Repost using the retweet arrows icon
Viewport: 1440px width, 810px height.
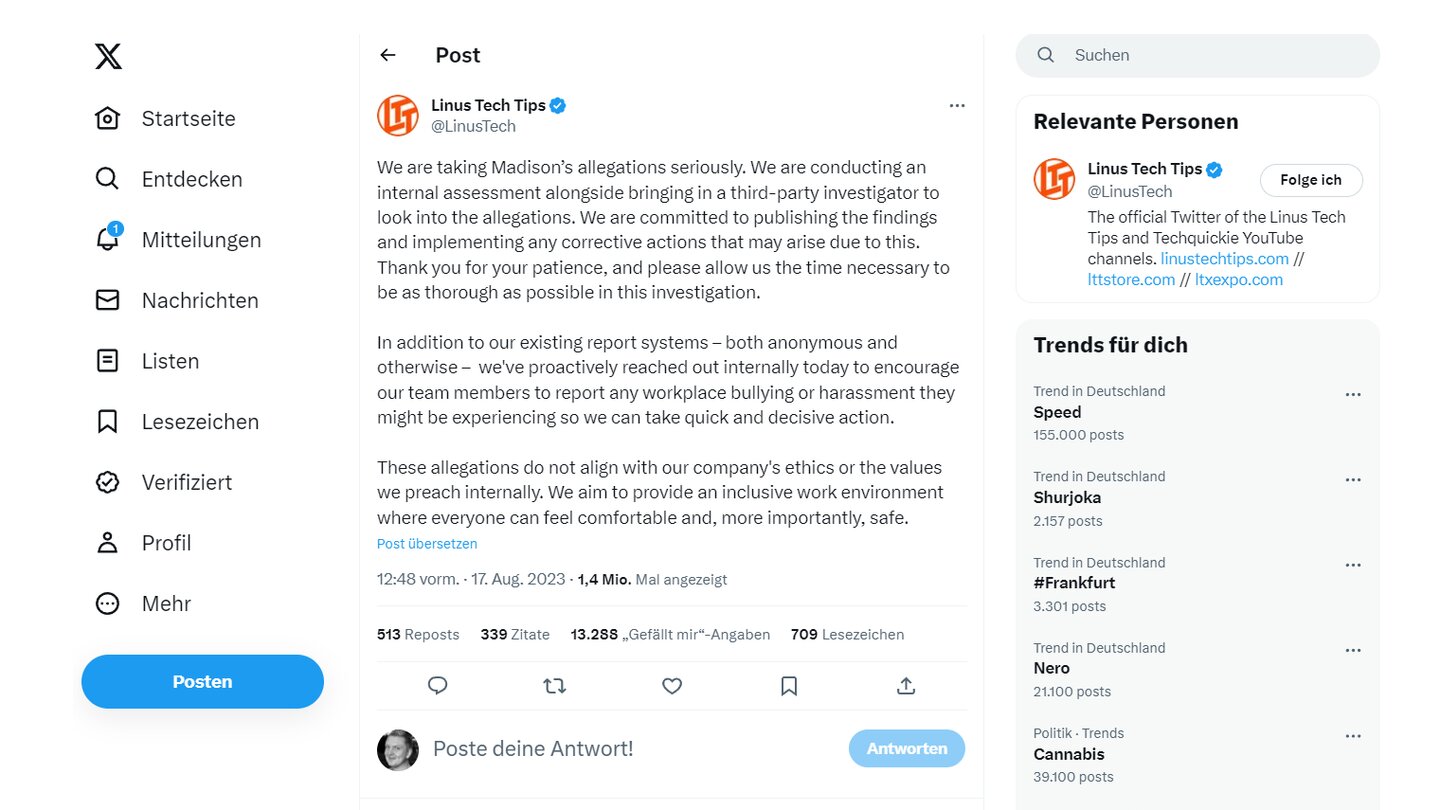[554, 685]
